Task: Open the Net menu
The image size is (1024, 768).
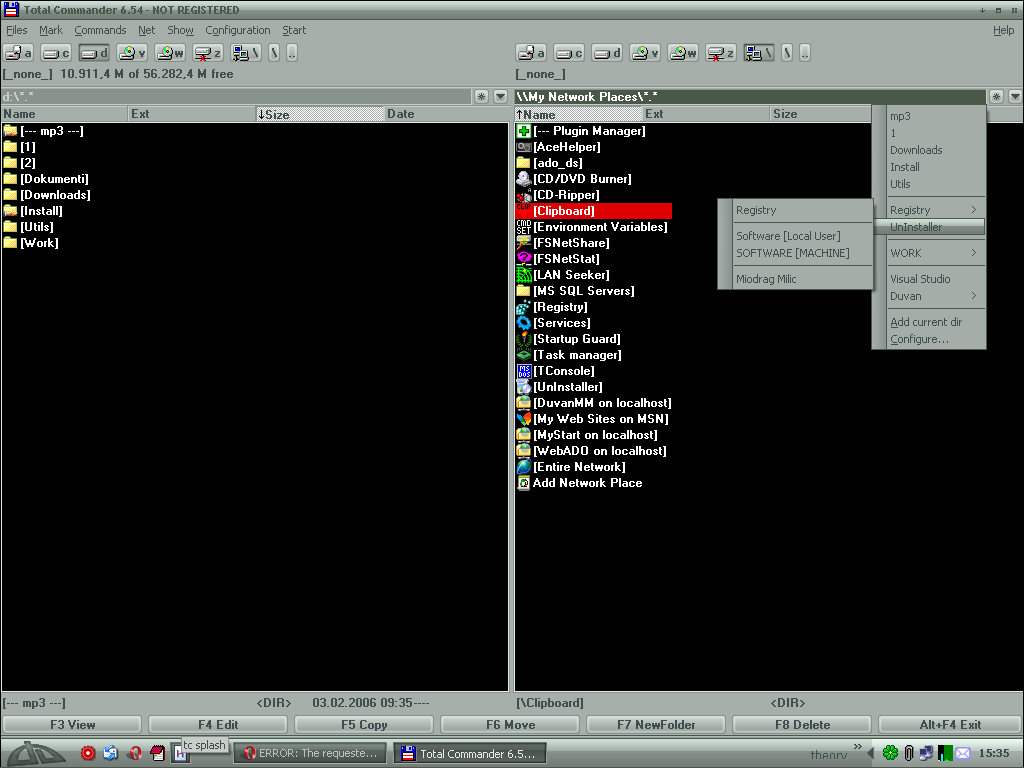Action: tap(146, 30)
